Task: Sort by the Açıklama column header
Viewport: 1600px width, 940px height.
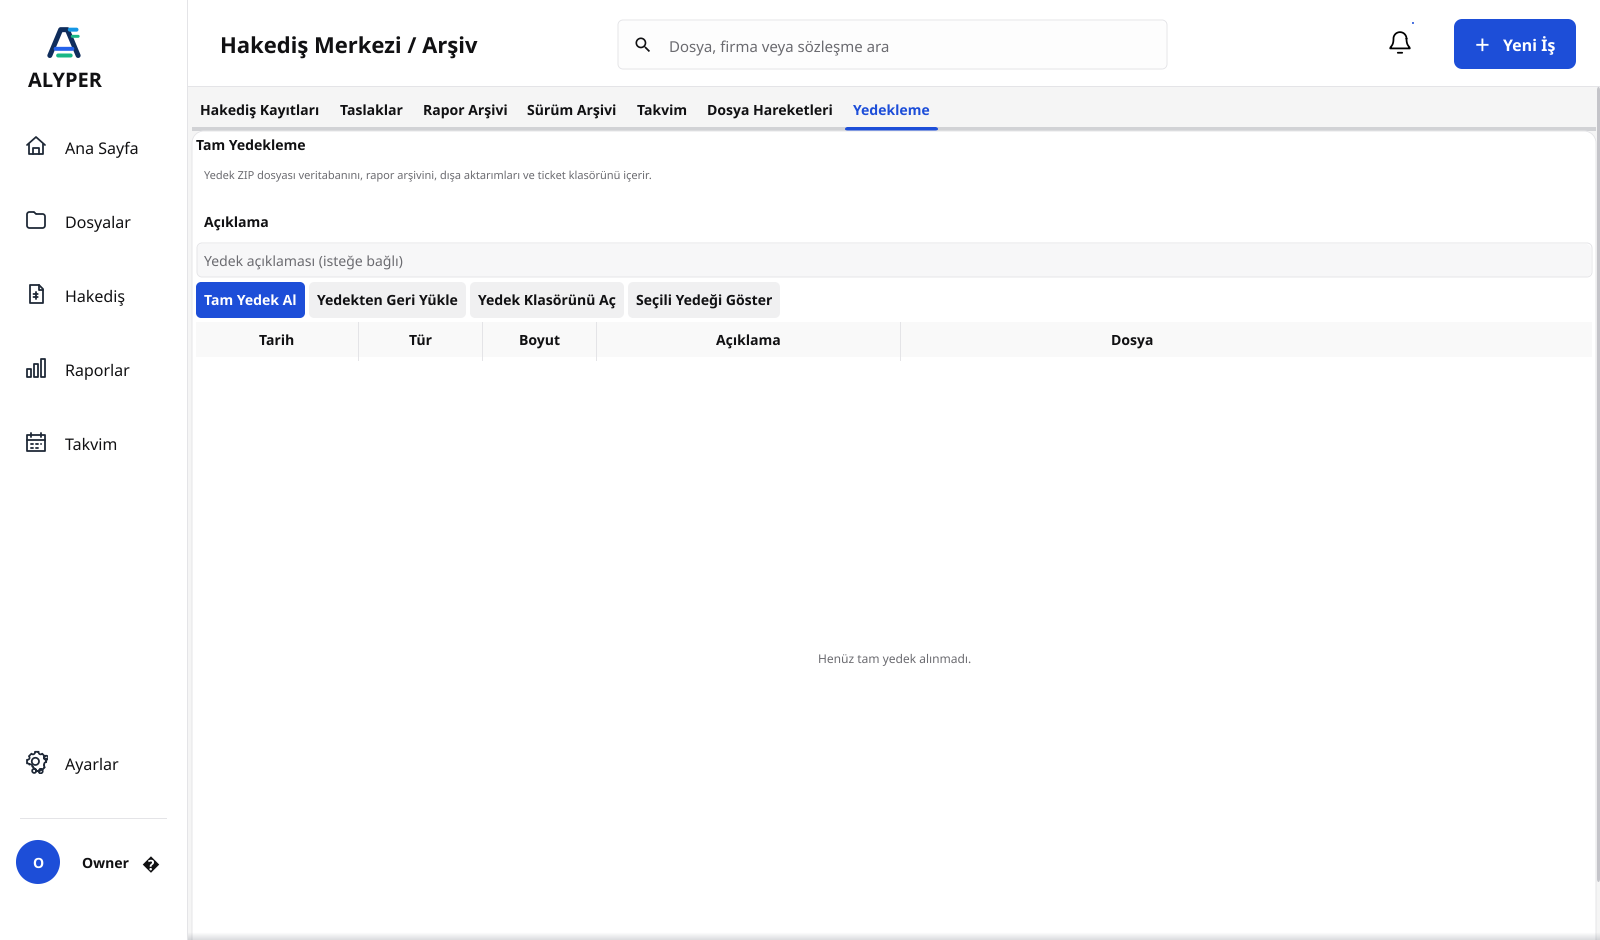Action: point(748,340)
